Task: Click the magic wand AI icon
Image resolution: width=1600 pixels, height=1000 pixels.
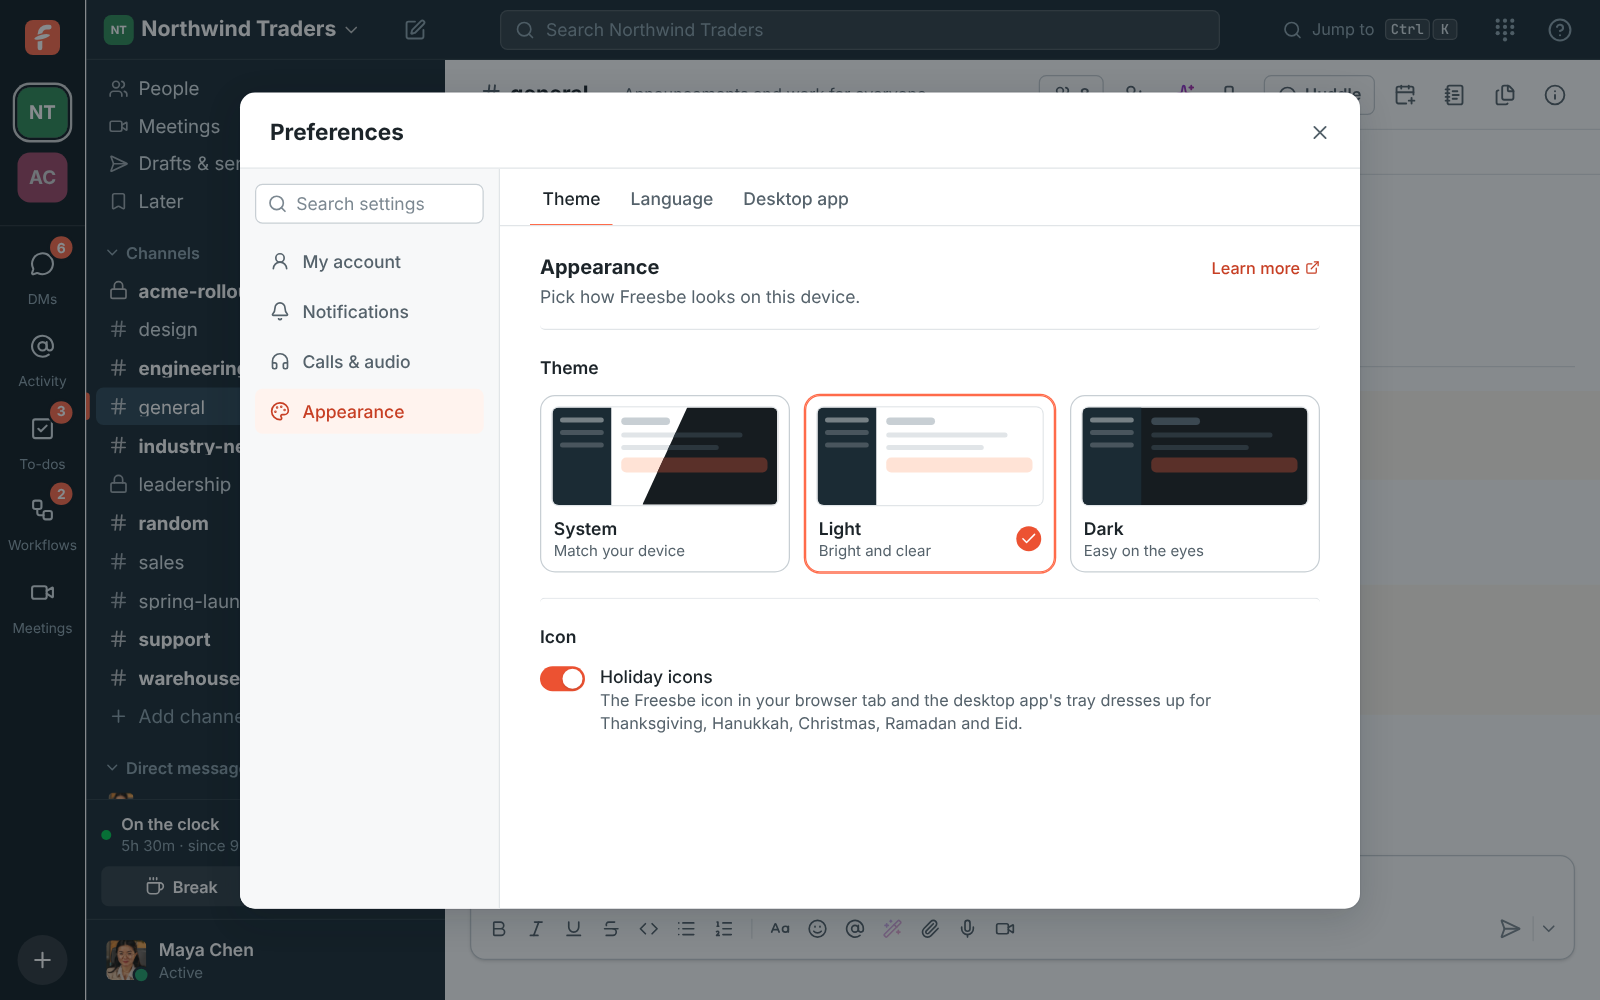Action: click(893, 929)
